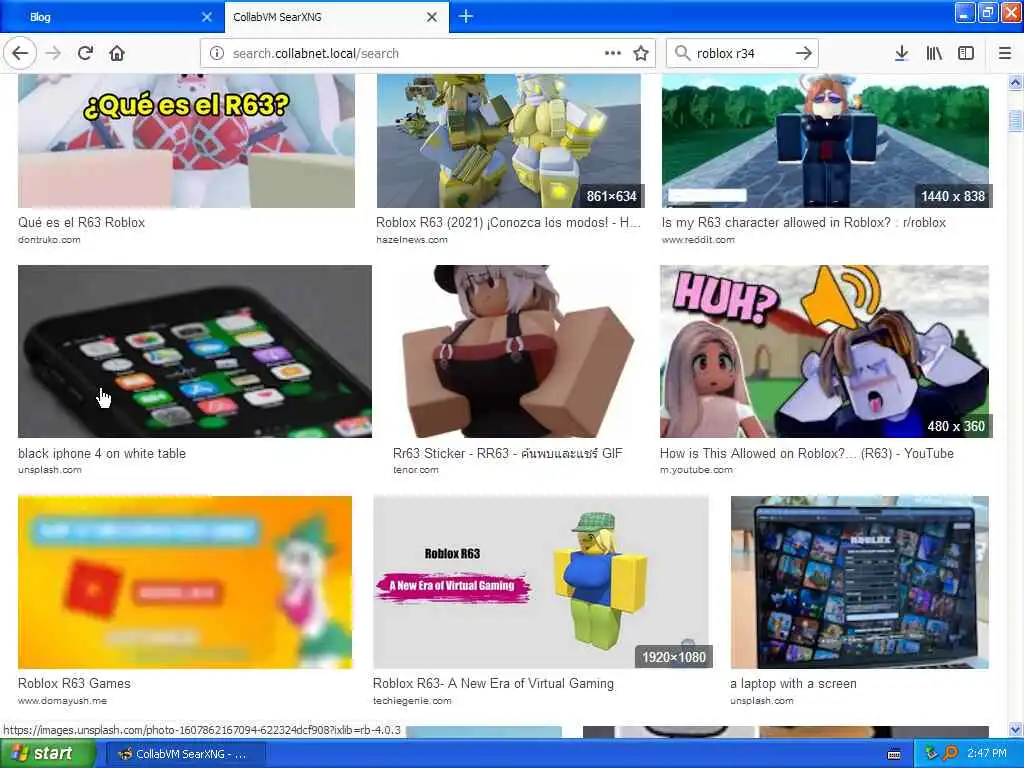Screen dimensions: 1024x768
Task: Reload the current page
Action: pos(85,53)
